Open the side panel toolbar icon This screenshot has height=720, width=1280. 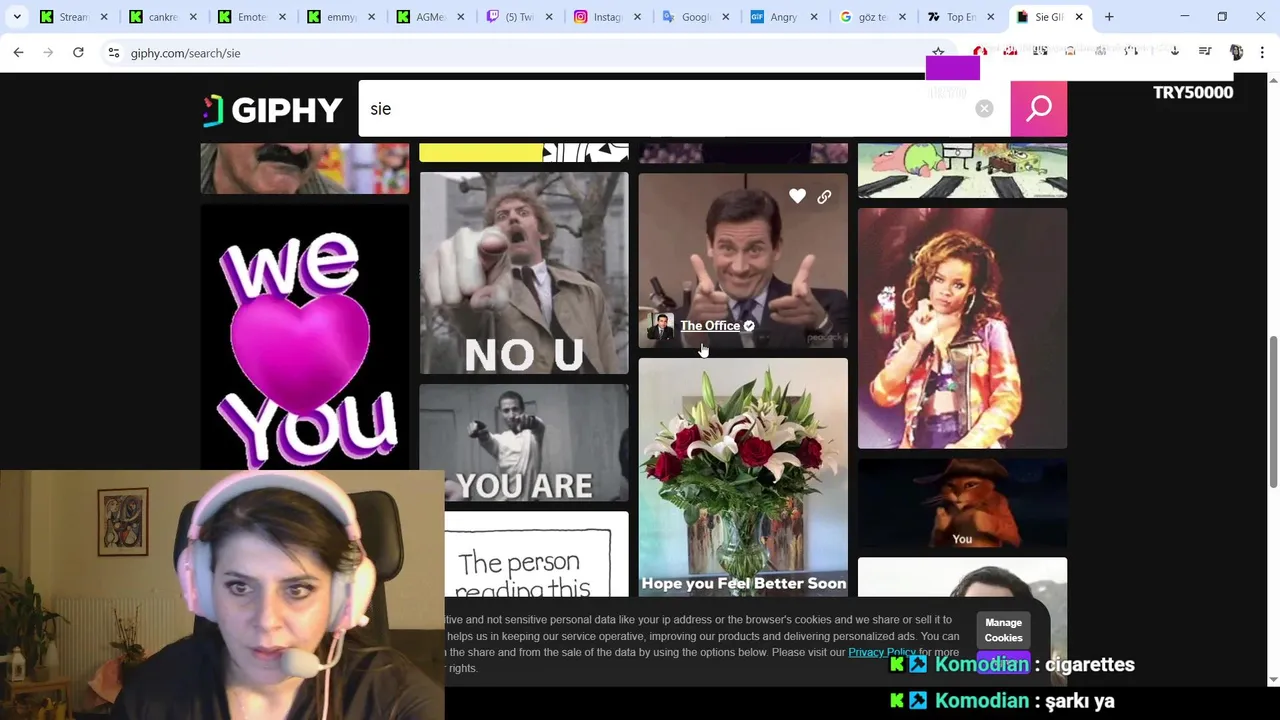coord(1205,52)
